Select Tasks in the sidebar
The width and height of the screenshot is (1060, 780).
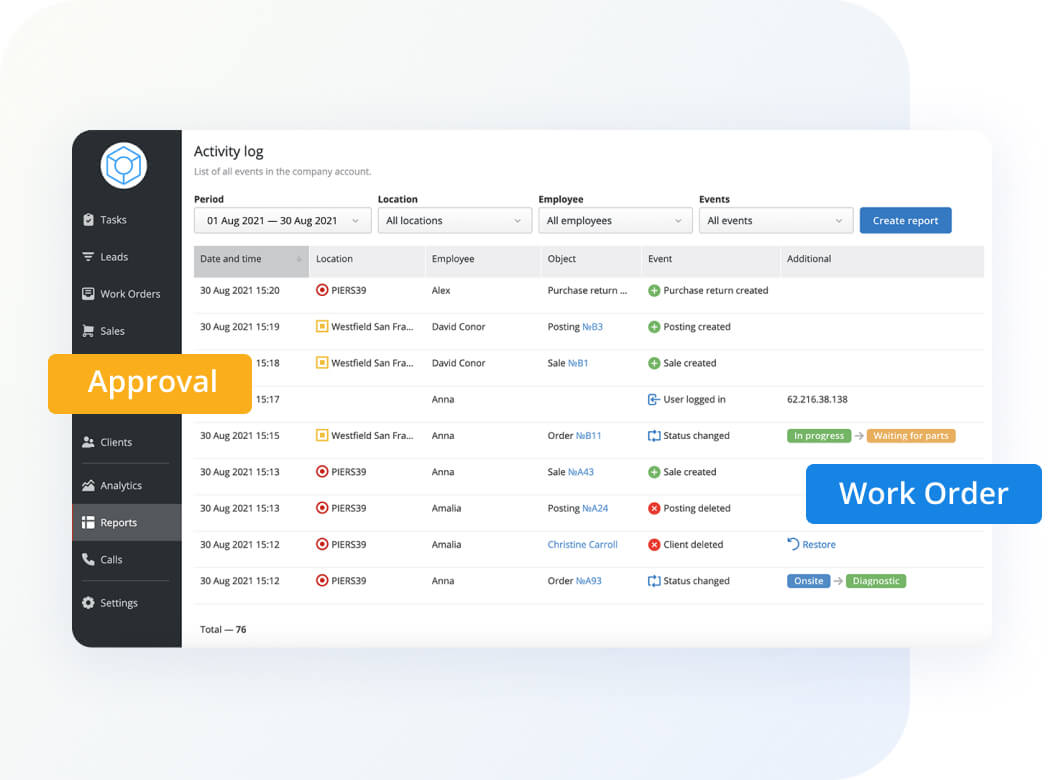pyautogui.click(x=113, y=219)
